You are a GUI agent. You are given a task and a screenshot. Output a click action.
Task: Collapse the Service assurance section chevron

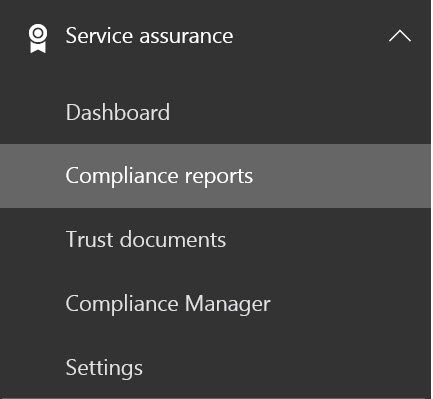[400, 36]
